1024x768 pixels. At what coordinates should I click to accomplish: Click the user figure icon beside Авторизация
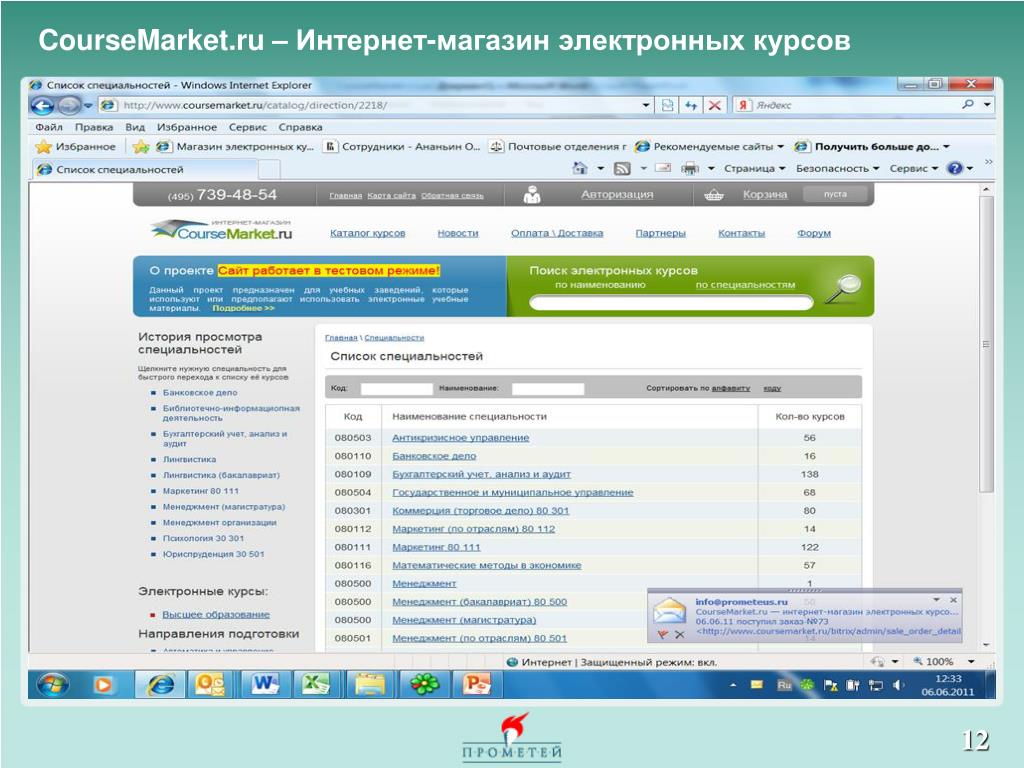pos(532,195)
